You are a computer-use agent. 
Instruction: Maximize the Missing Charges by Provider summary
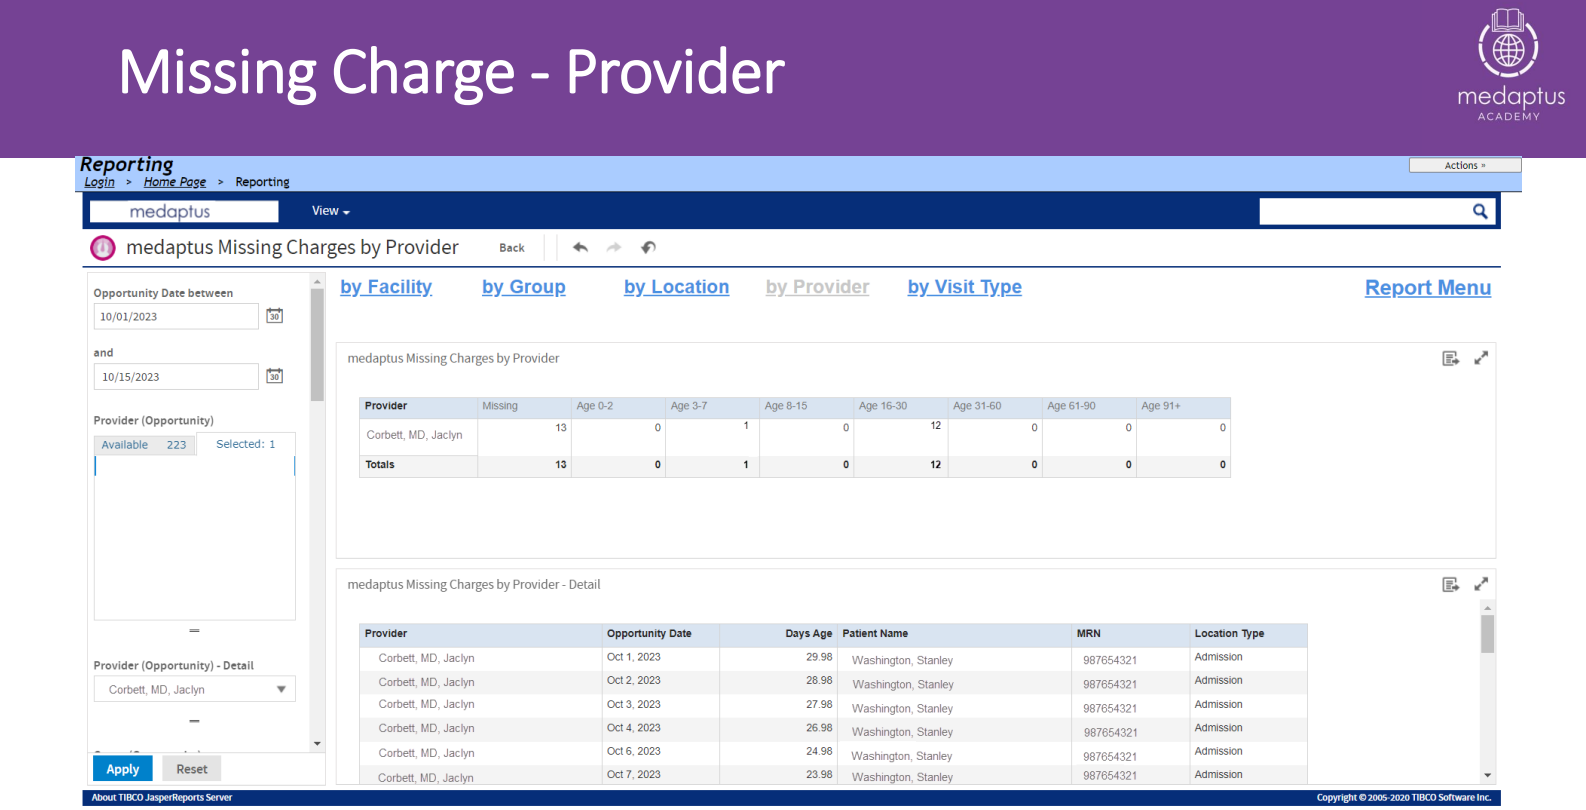point(1481,358)
